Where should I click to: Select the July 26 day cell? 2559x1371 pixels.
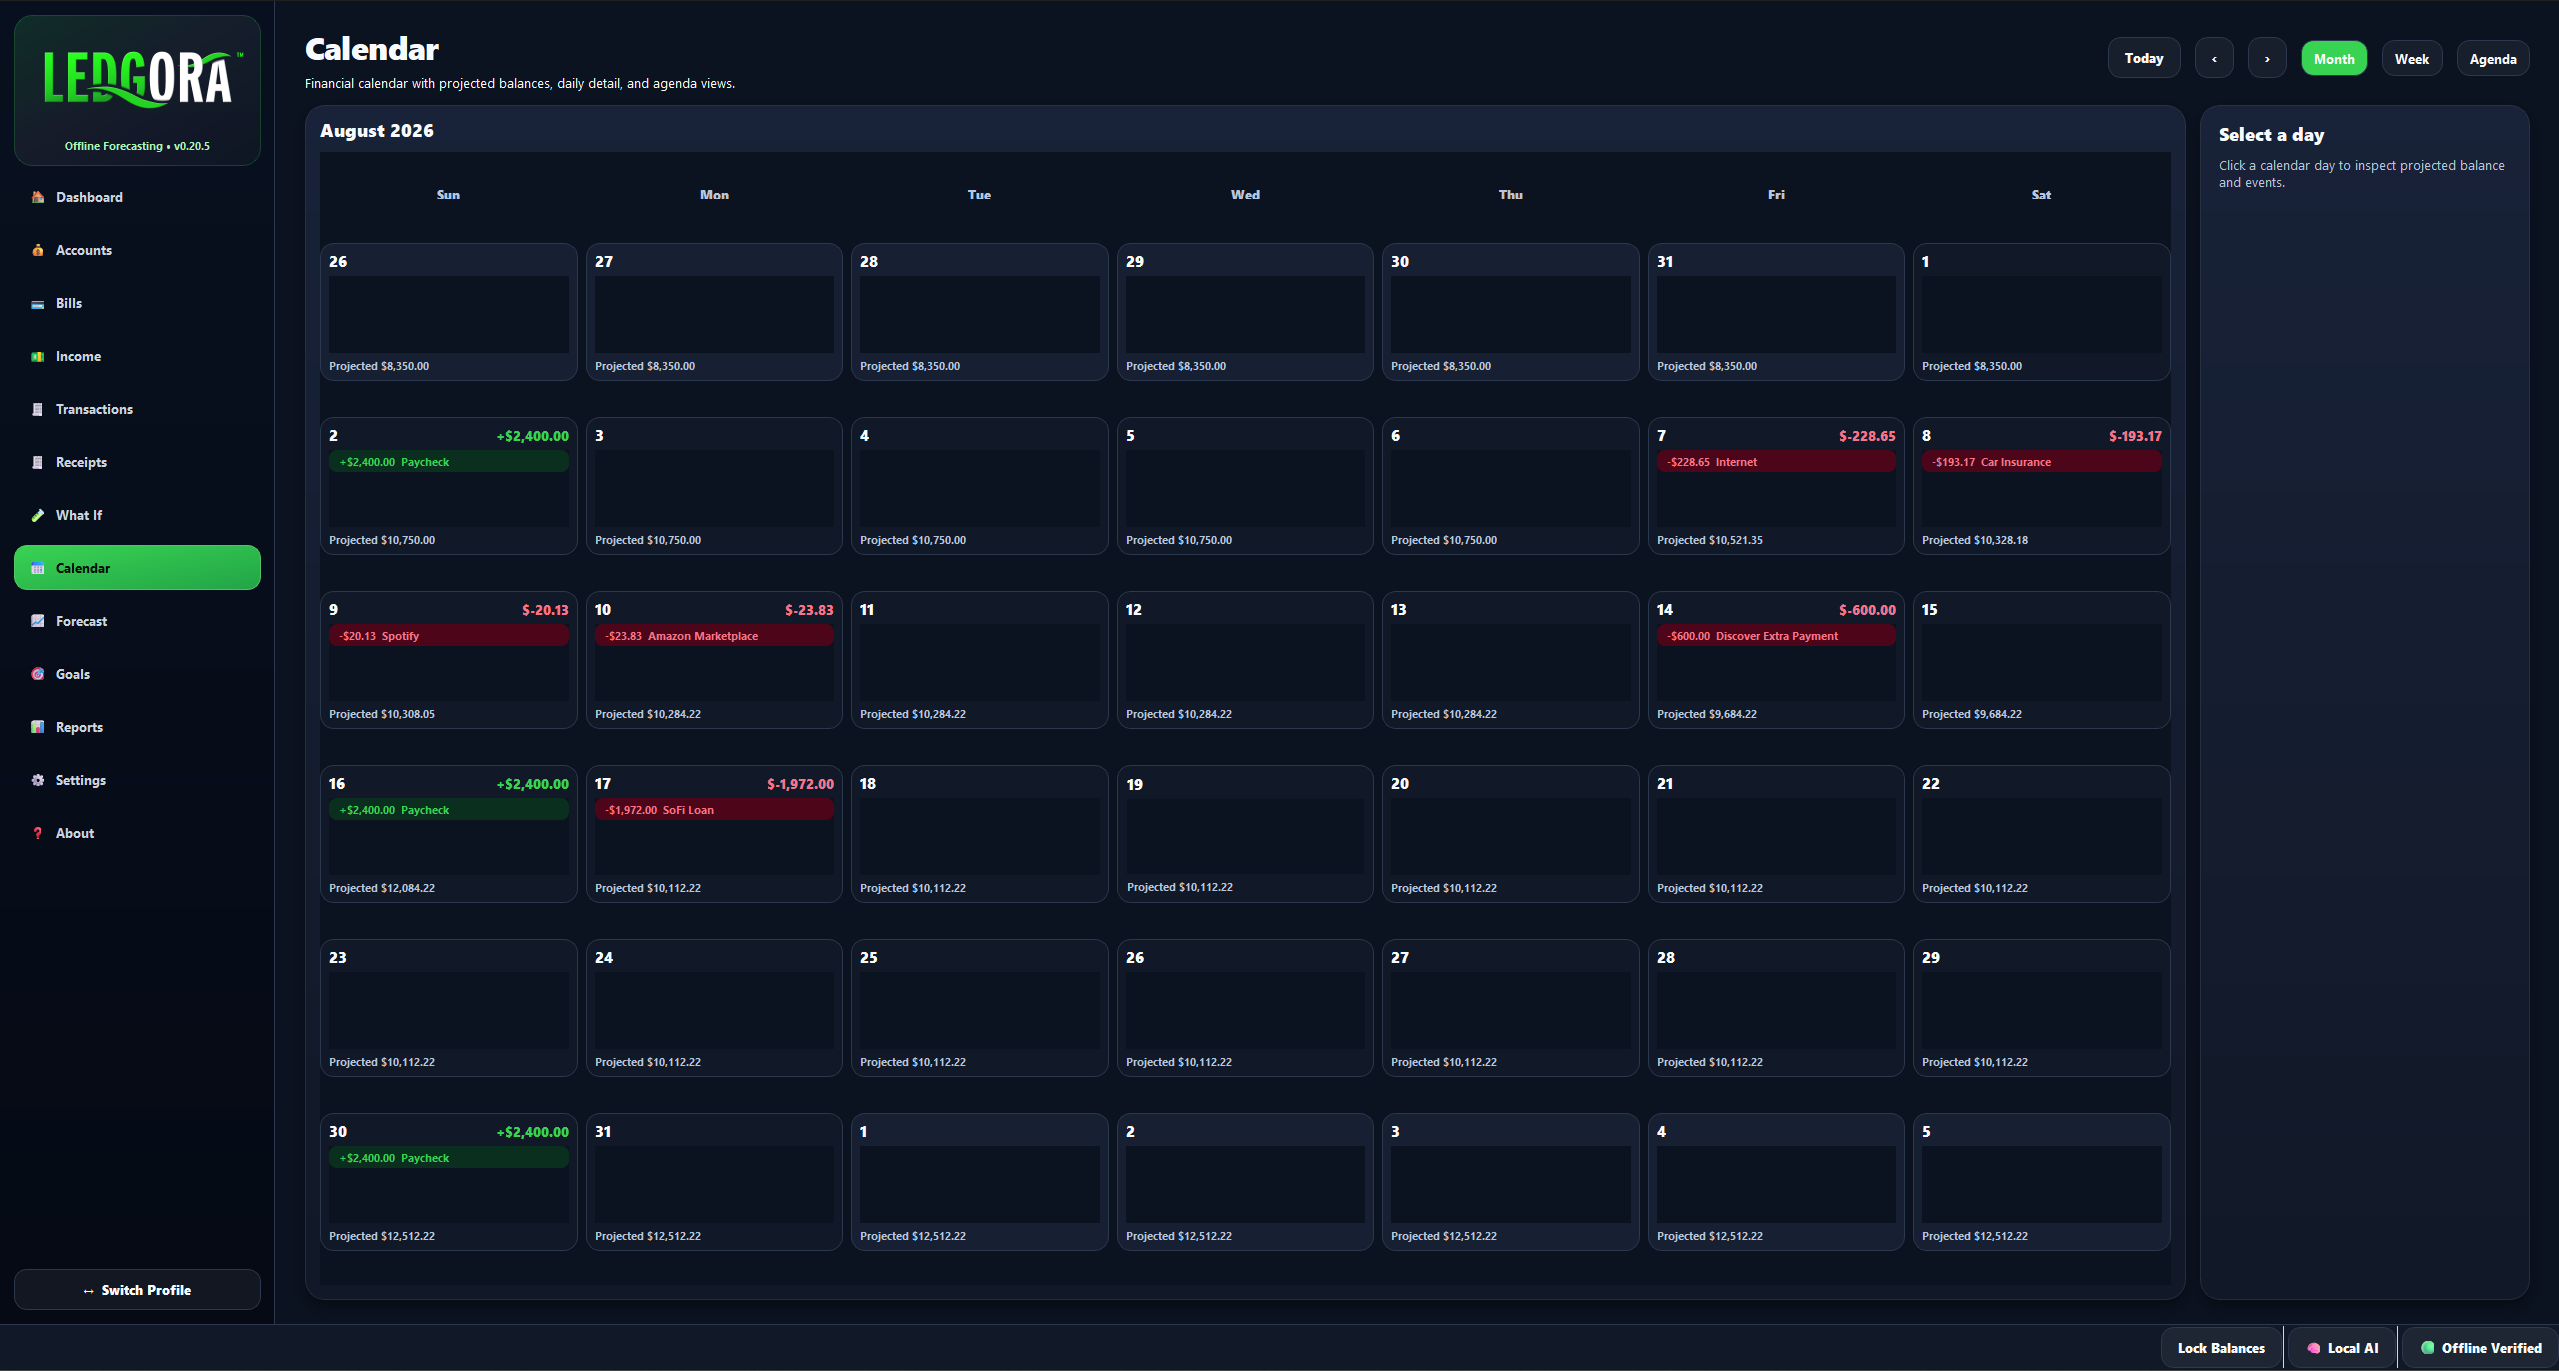pos(449,312)
